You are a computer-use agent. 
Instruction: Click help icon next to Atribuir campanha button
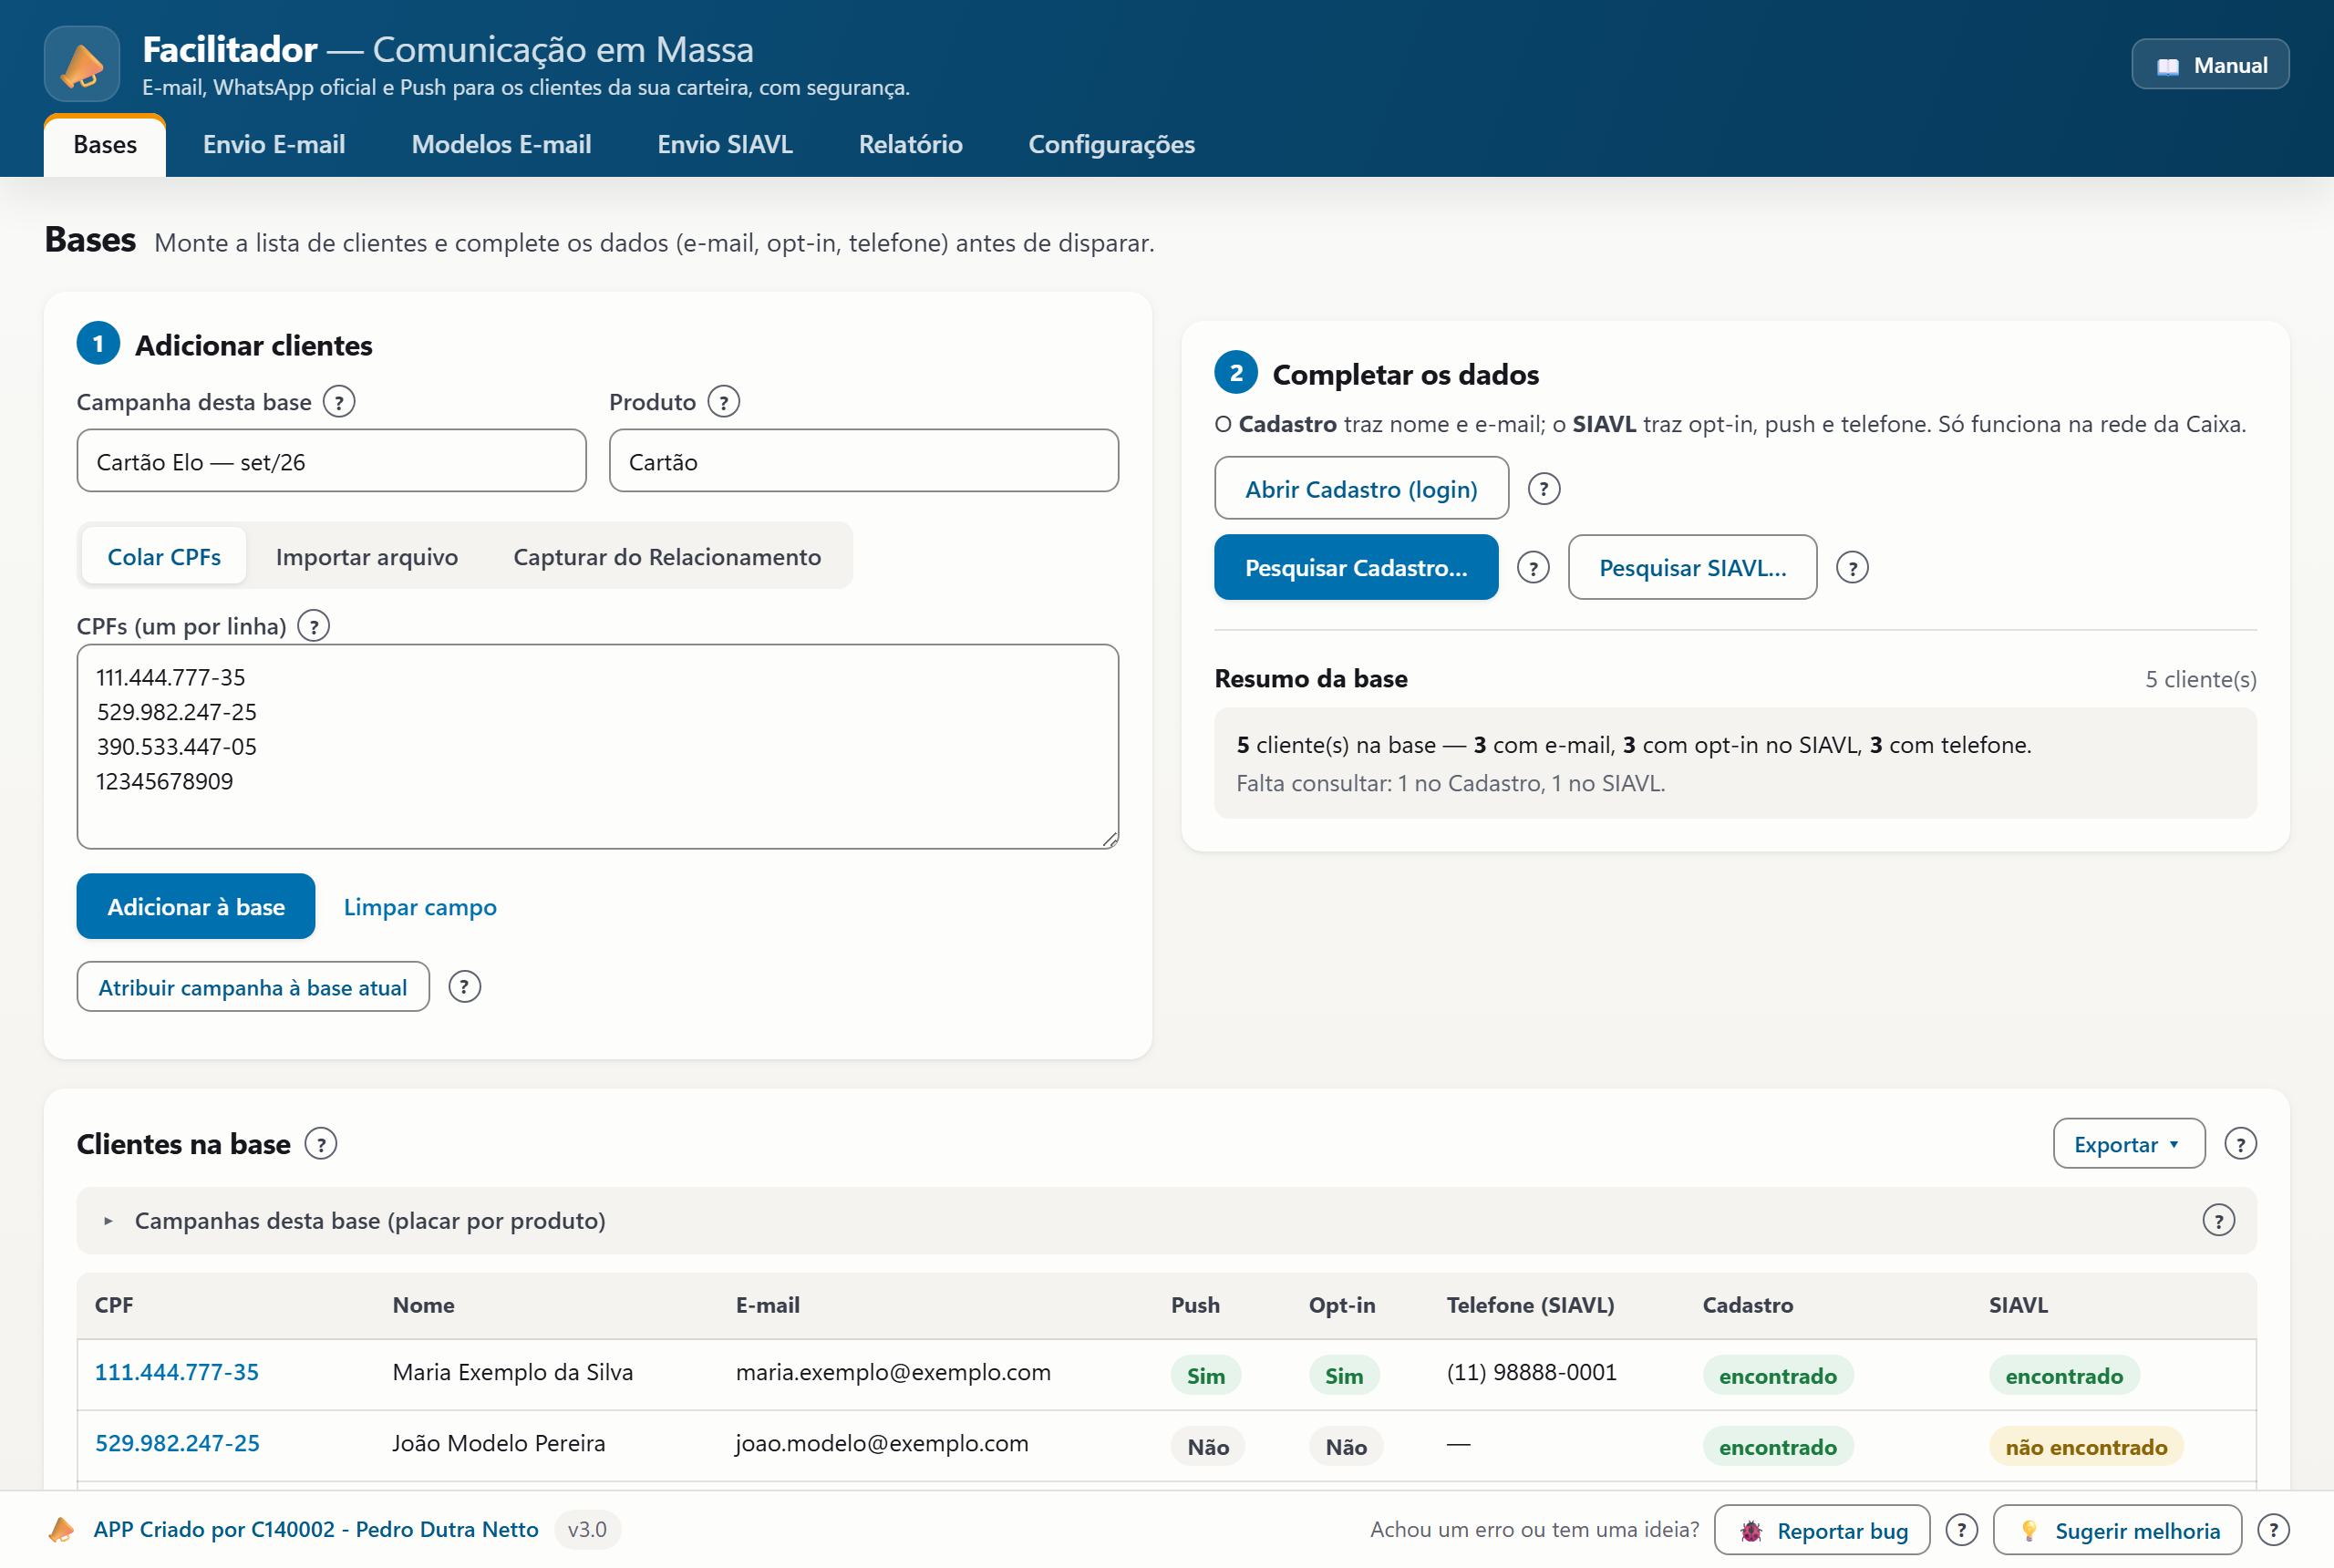coord(464,987)
